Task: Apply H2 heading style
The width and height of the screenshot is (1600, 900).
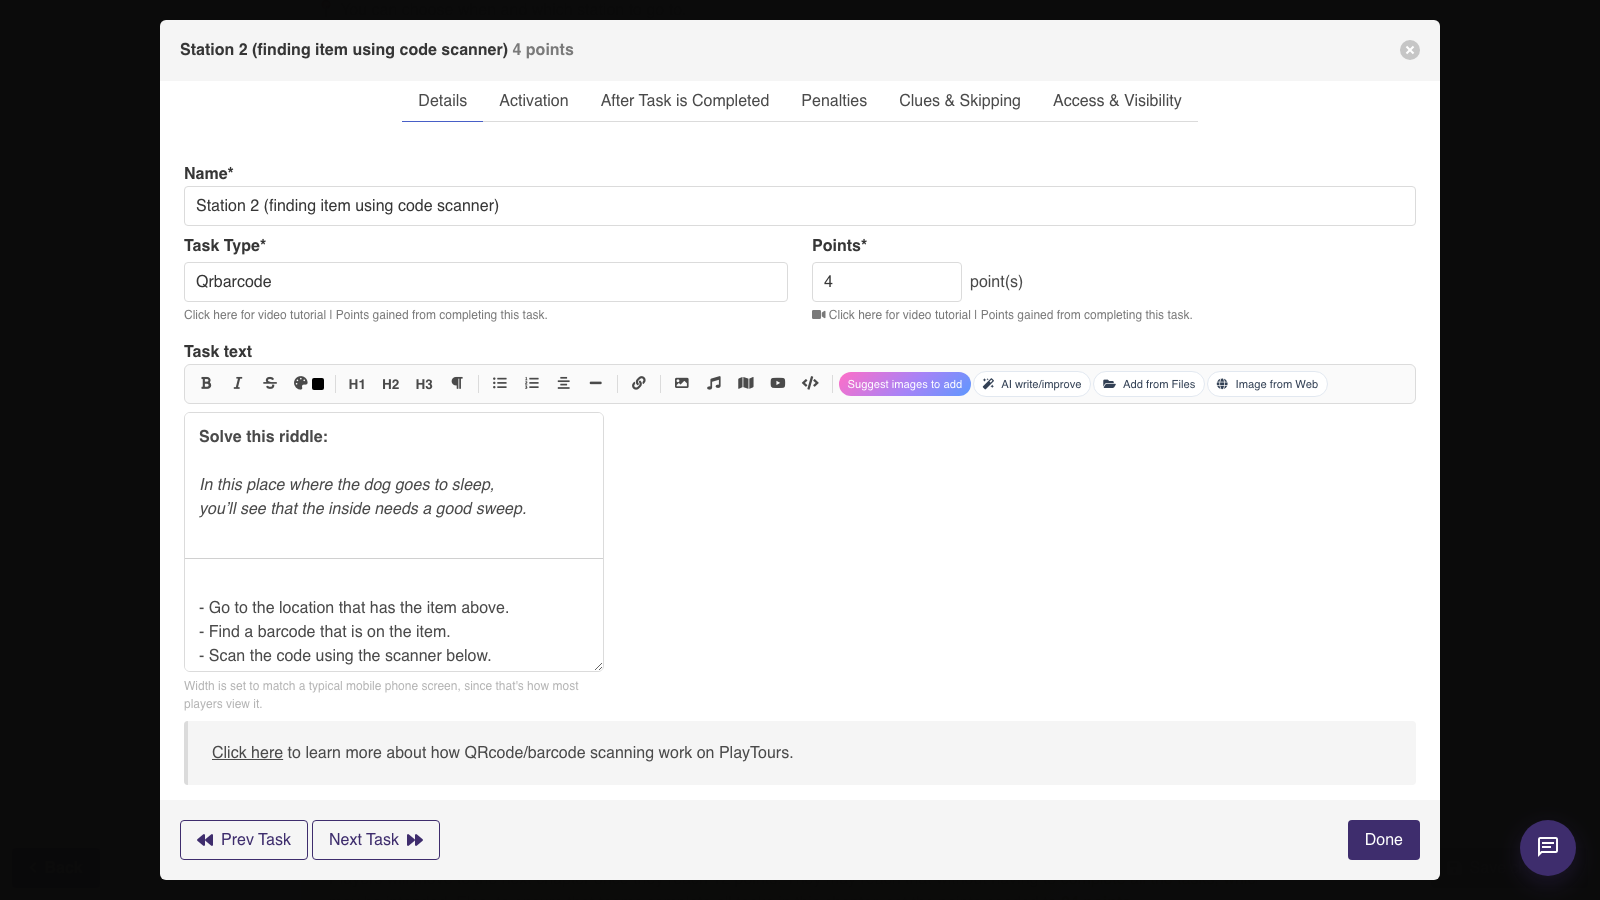Action: click(x=391, y=384)
